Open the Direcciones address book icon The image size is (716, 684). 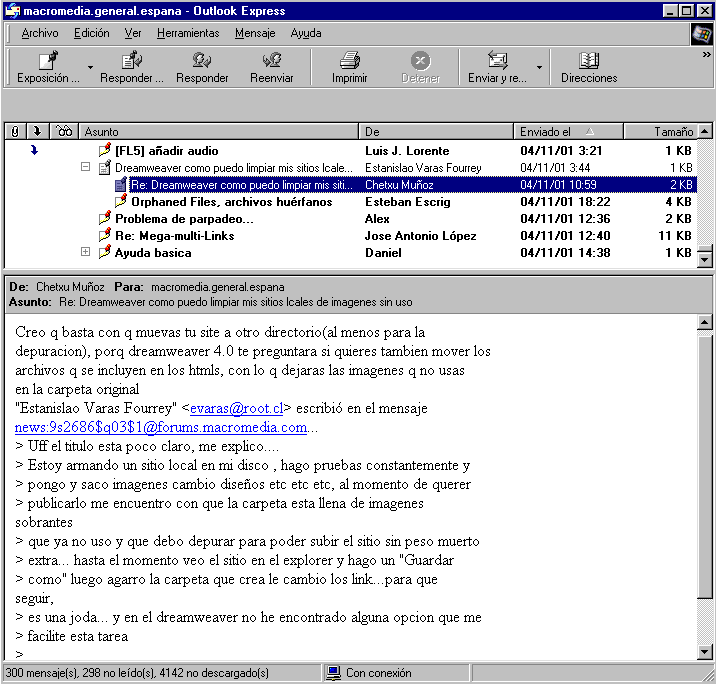click(x=589, y=60)
